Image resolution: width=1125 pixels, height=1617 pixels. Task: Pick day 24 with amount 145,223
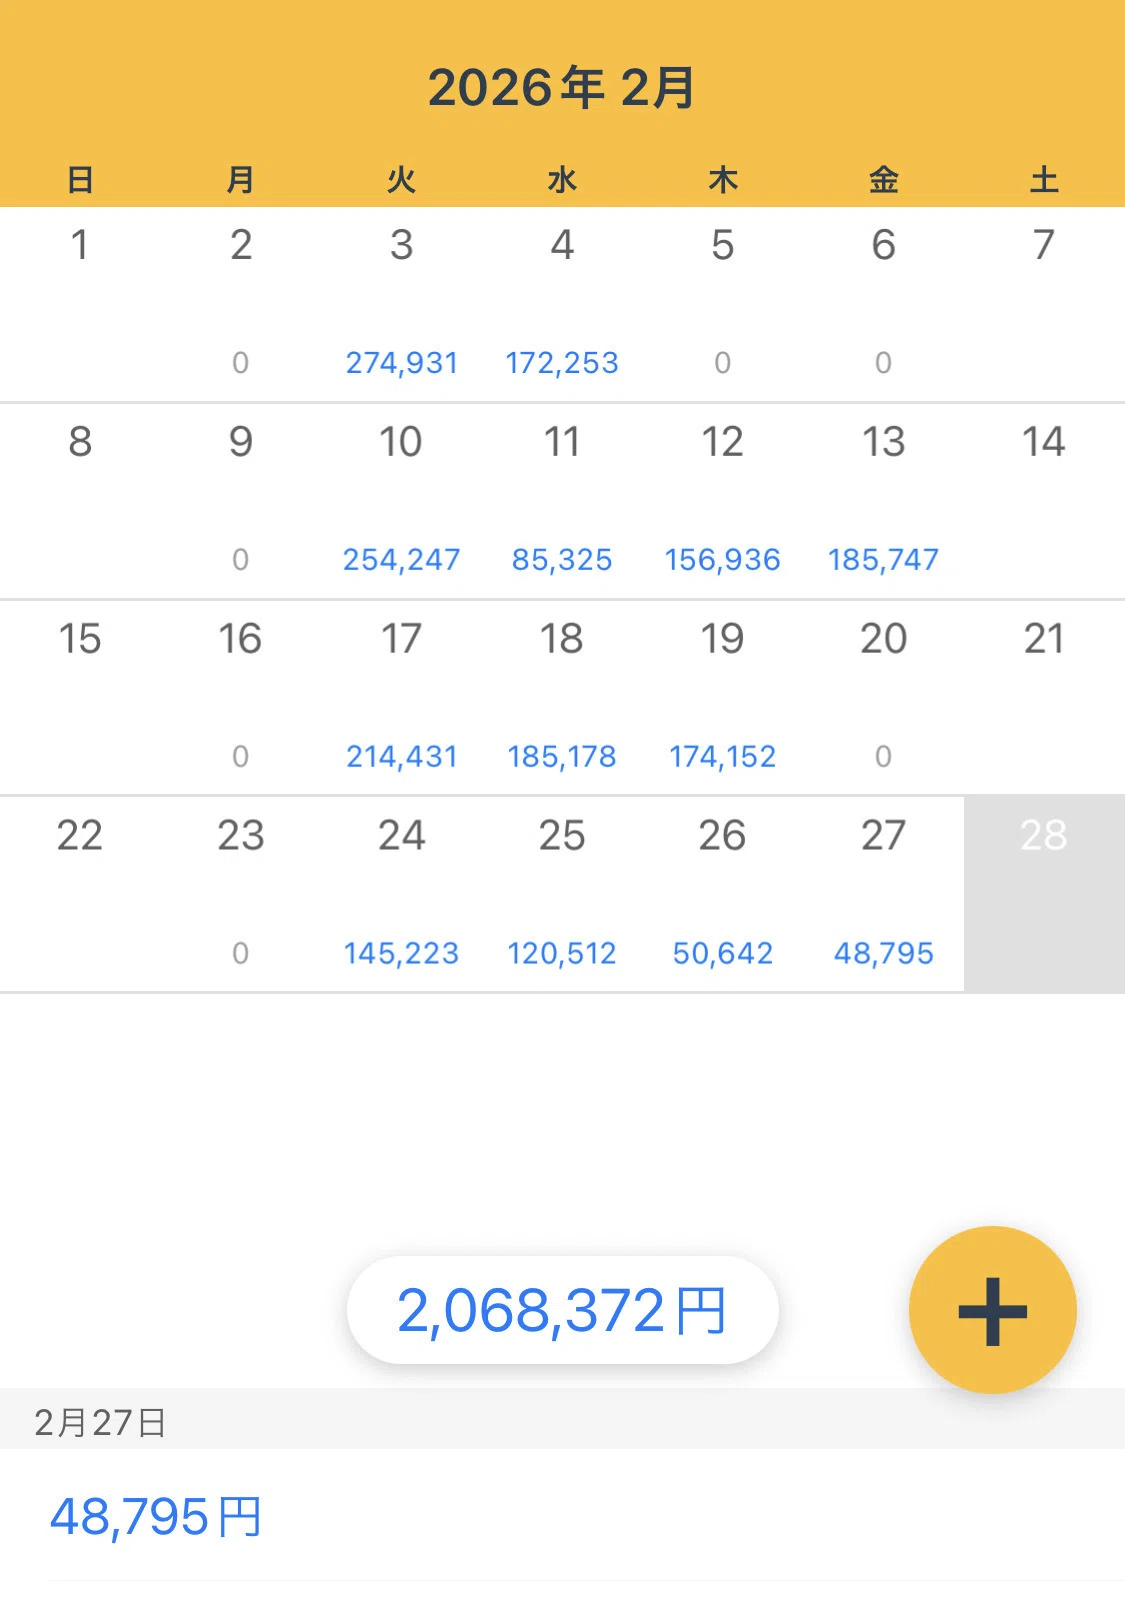402,894
